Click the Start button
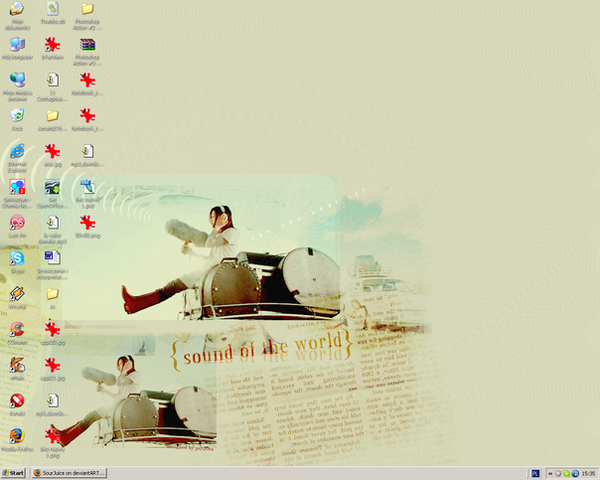This screenshot has height=480, width=600. (x=13, y=473)
